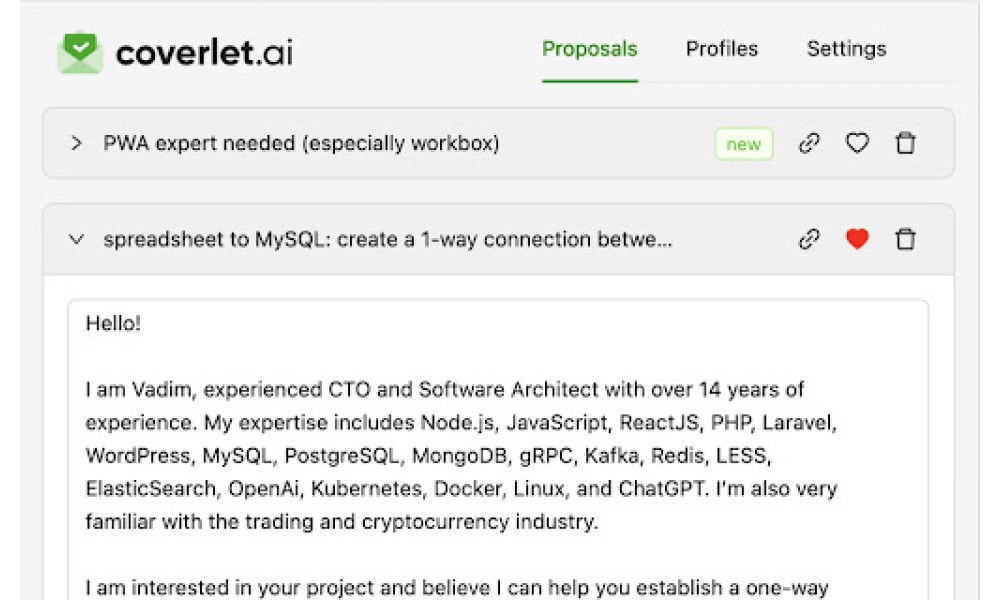1000x600 pixels.
Task: Expand the PWA expert needed proposal chevron
Action: [x=77, y=143]
